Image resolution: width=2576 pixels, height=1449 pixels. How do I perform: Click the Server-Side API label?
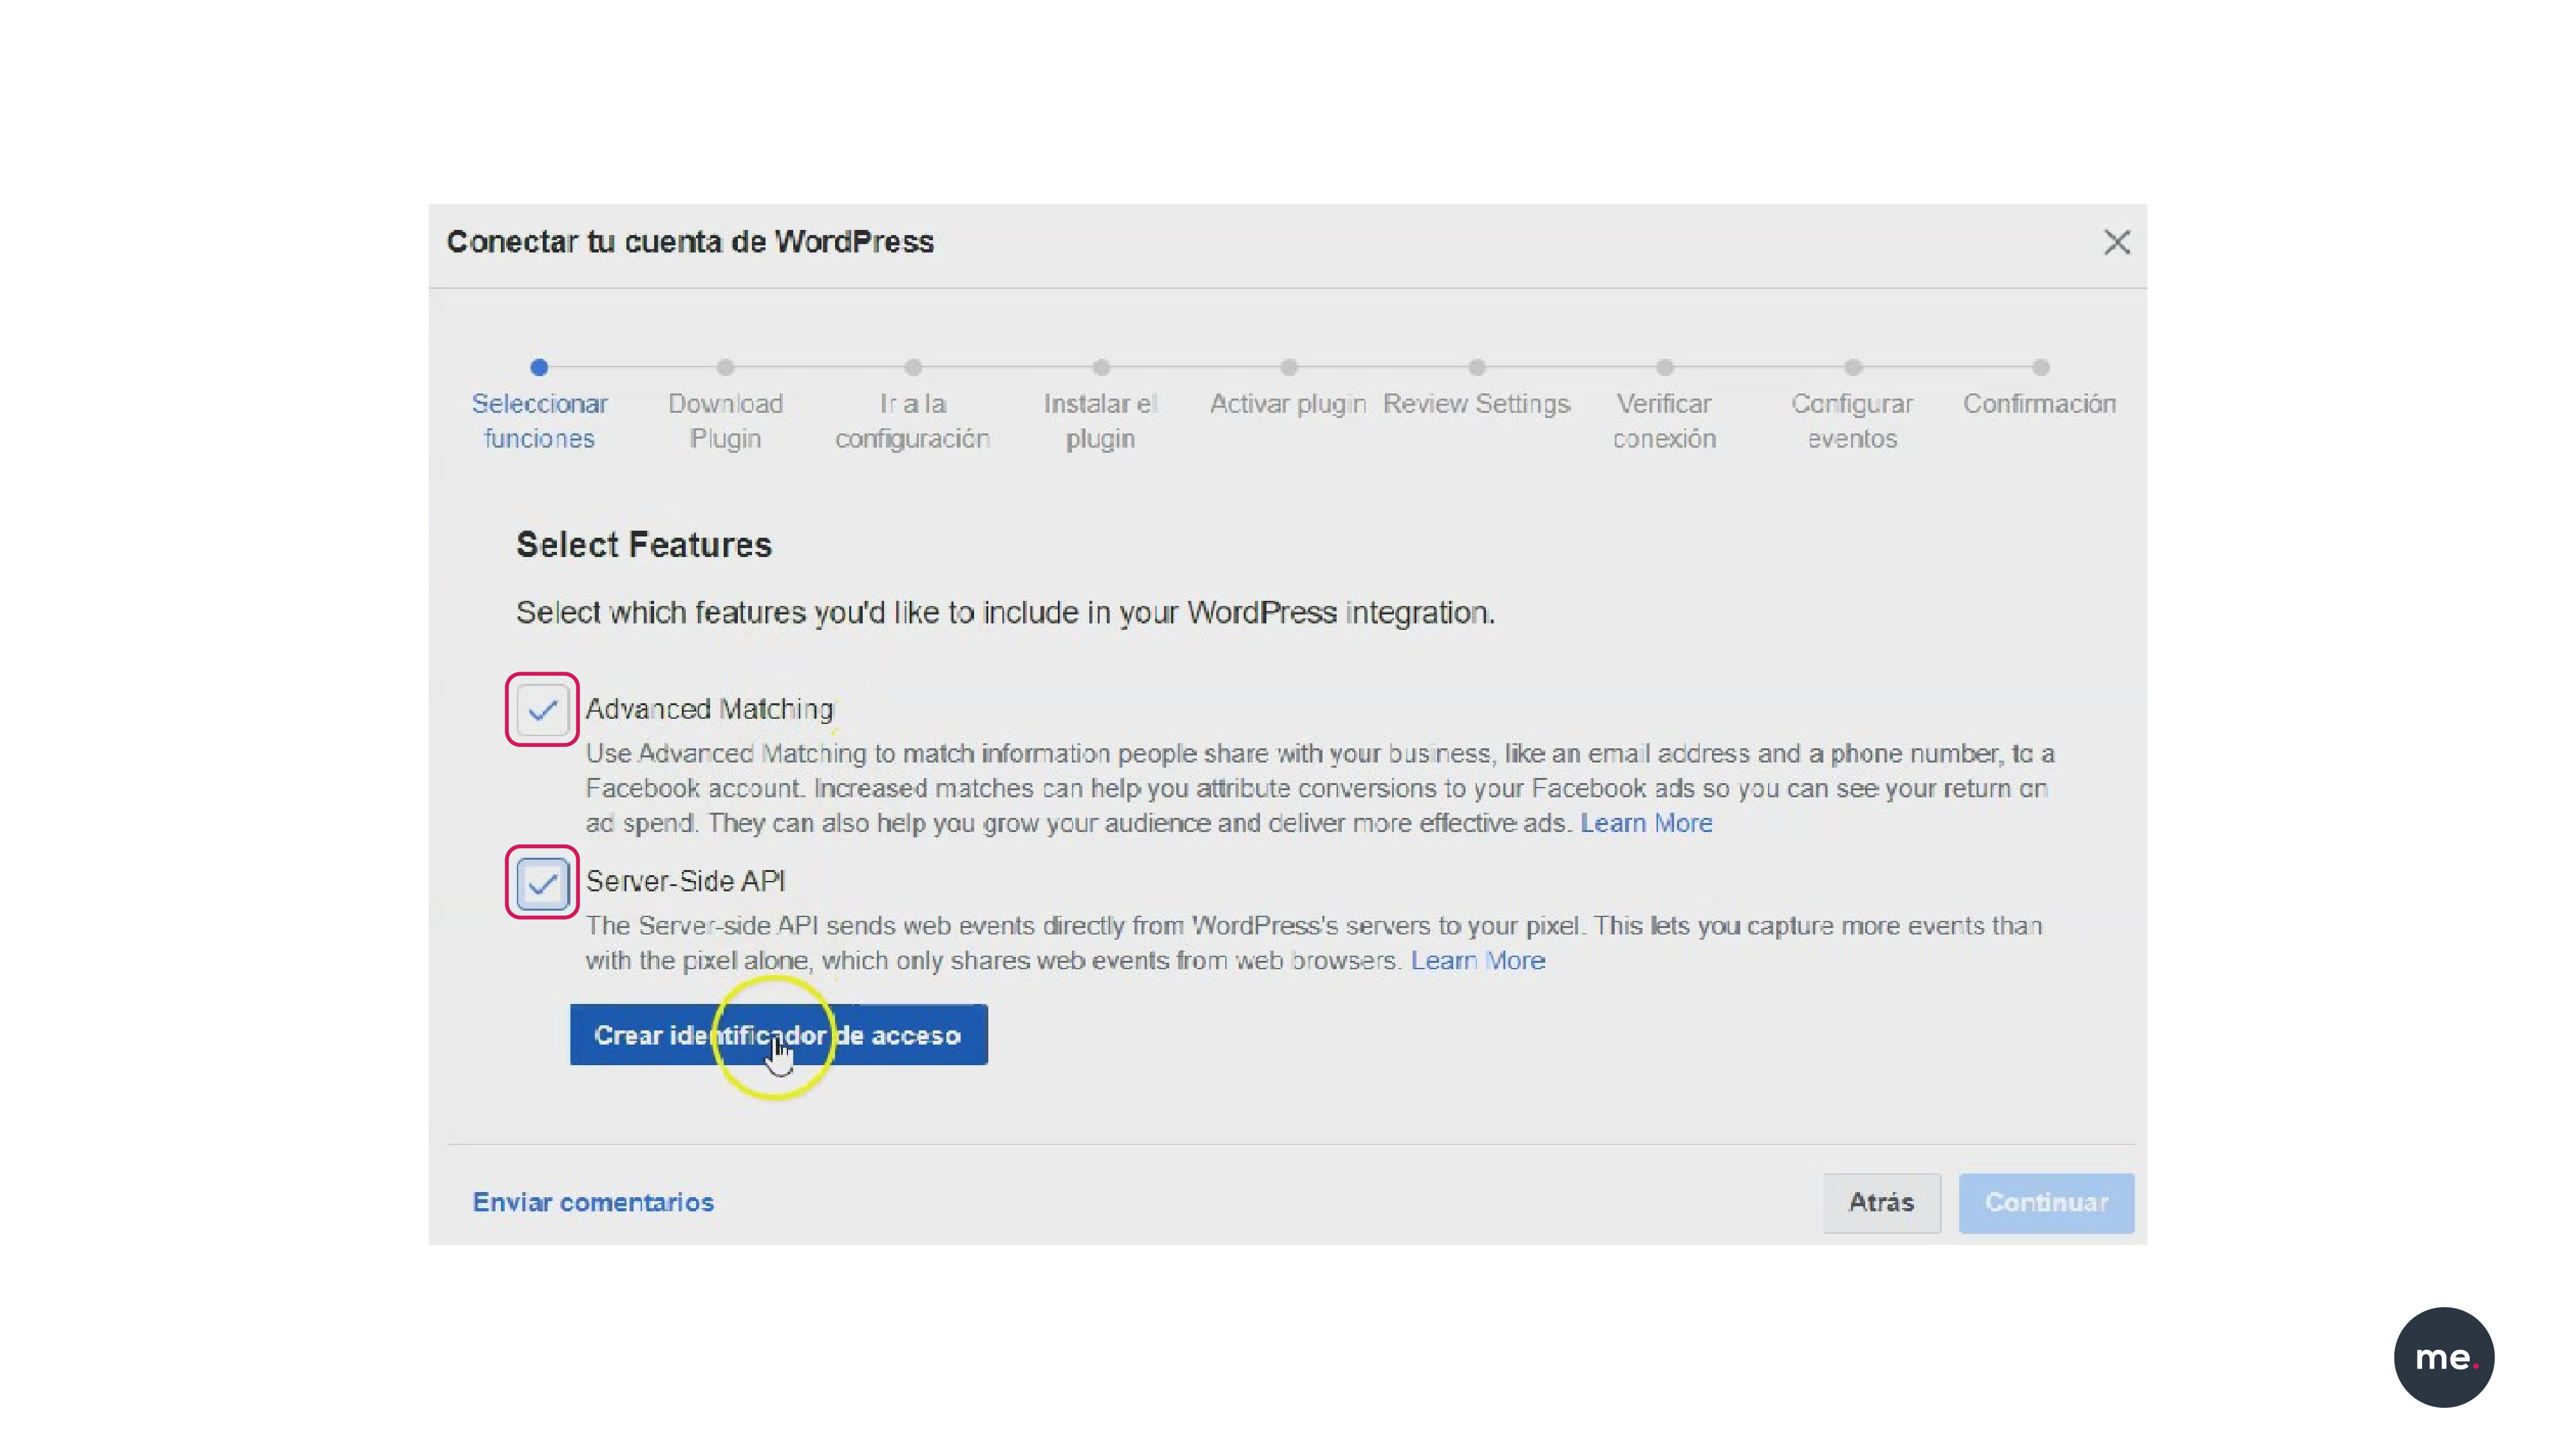pos(686,881)
